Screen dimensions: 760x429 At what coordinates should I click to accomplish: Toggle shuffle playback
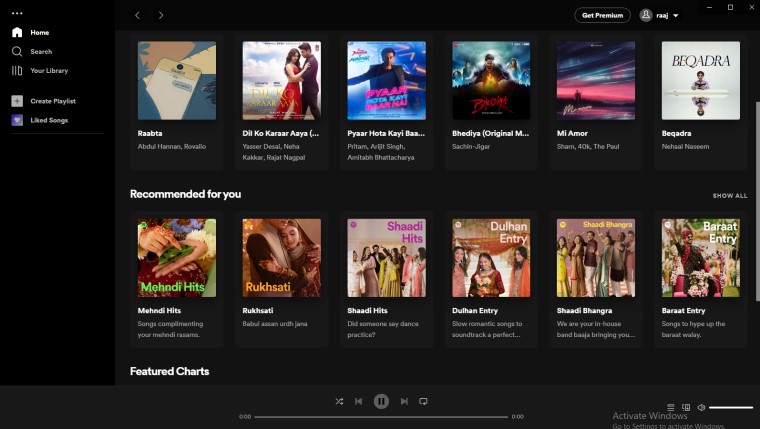tap(339, 401)
